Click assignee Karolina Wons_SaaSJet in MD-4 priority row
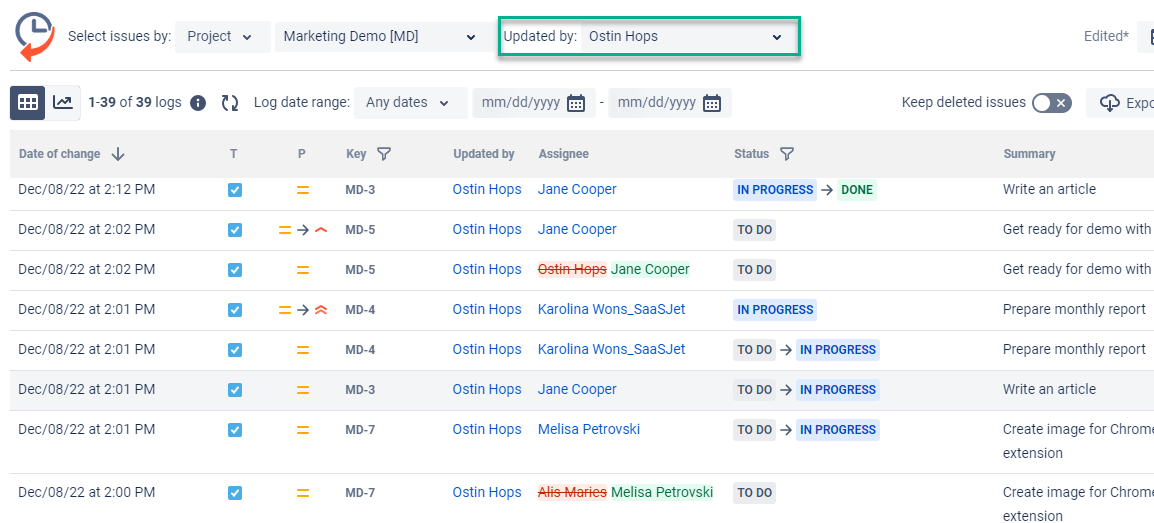1154x523 pixels. coord(612,310)
